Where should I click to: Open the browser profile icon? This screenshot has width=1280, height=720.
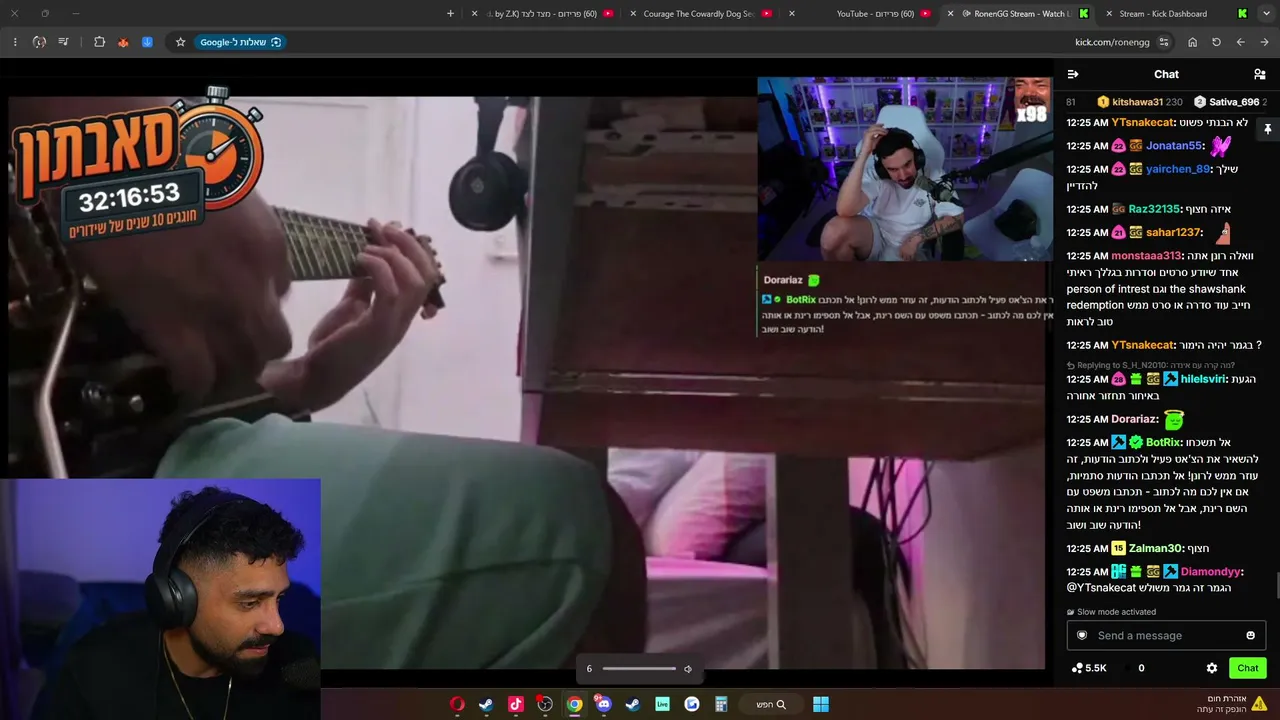pyautogui.click(x=39, y=42)
